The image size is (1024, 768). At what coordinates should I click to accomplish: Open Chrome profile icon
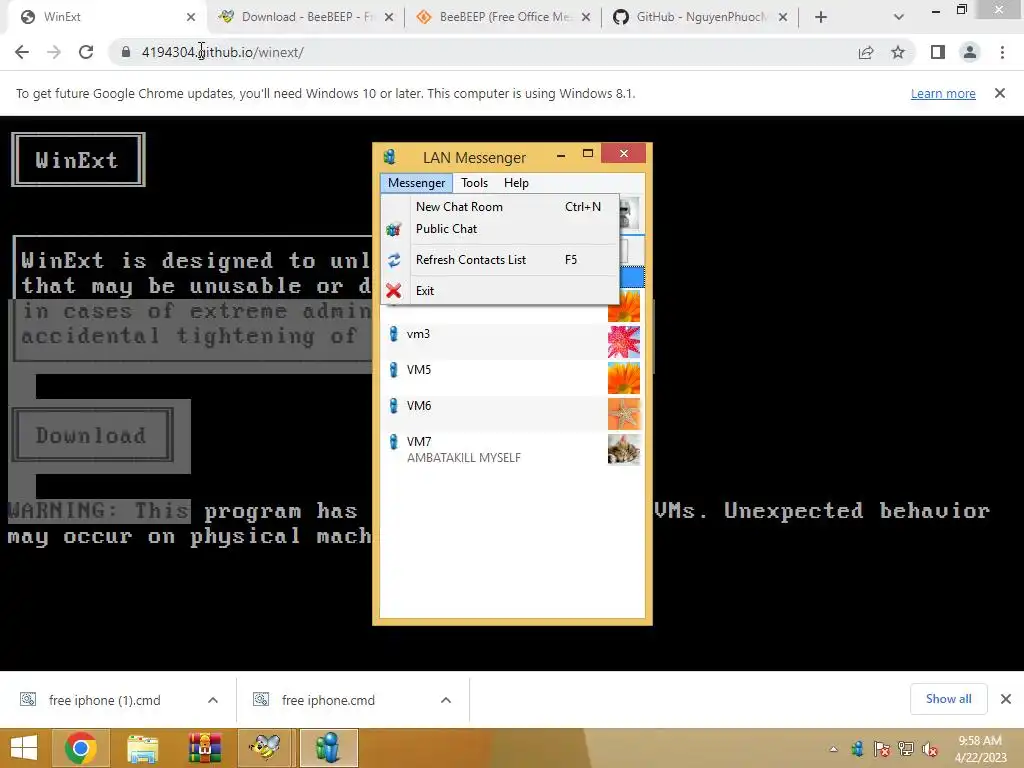click(970, 52)
